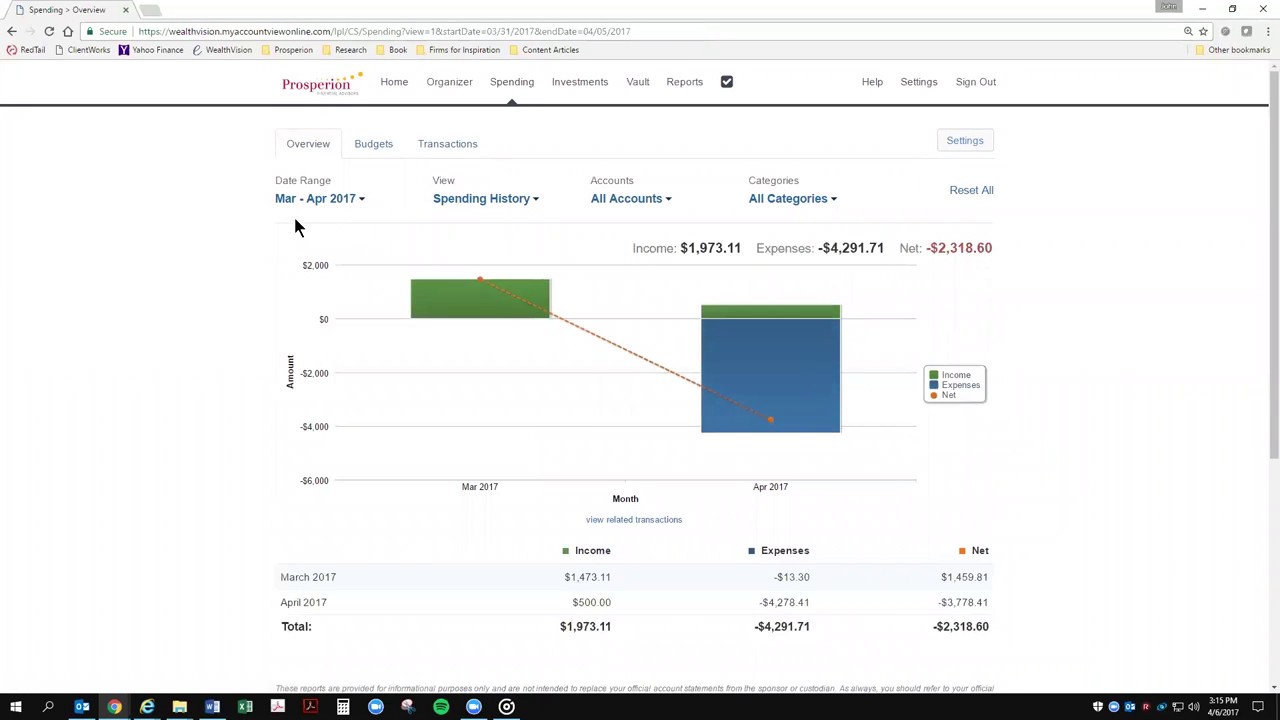Click the green Income bar for March 2017
The width and height of the screenshot is (1280, 720).
479,298
